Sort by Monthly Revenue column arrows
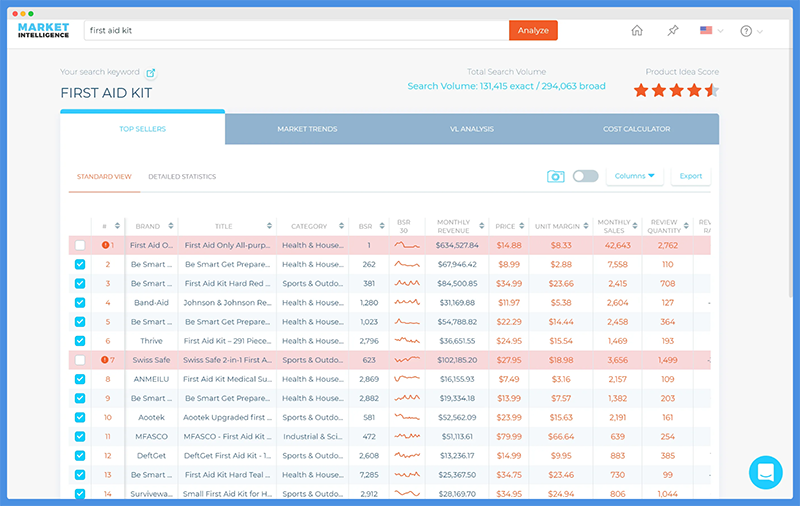800x506 pixels. (481, 226)
